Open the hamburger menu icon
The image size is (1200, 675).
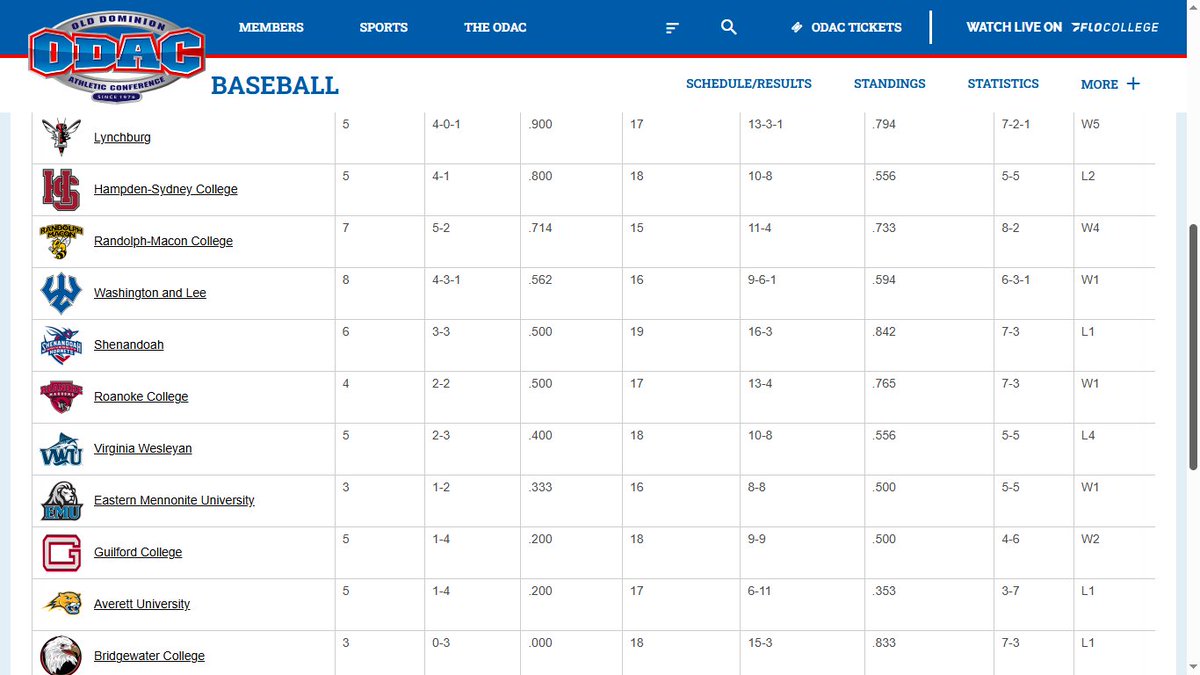click(x=673, y=28)
